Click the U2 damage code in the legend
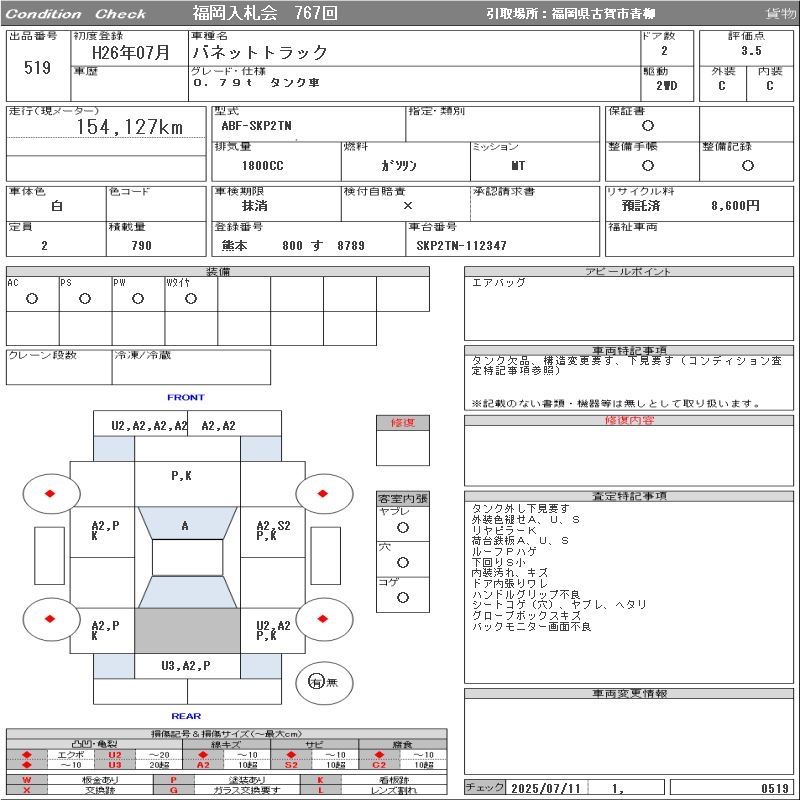 pyautogui.click(x=114, y=755)
